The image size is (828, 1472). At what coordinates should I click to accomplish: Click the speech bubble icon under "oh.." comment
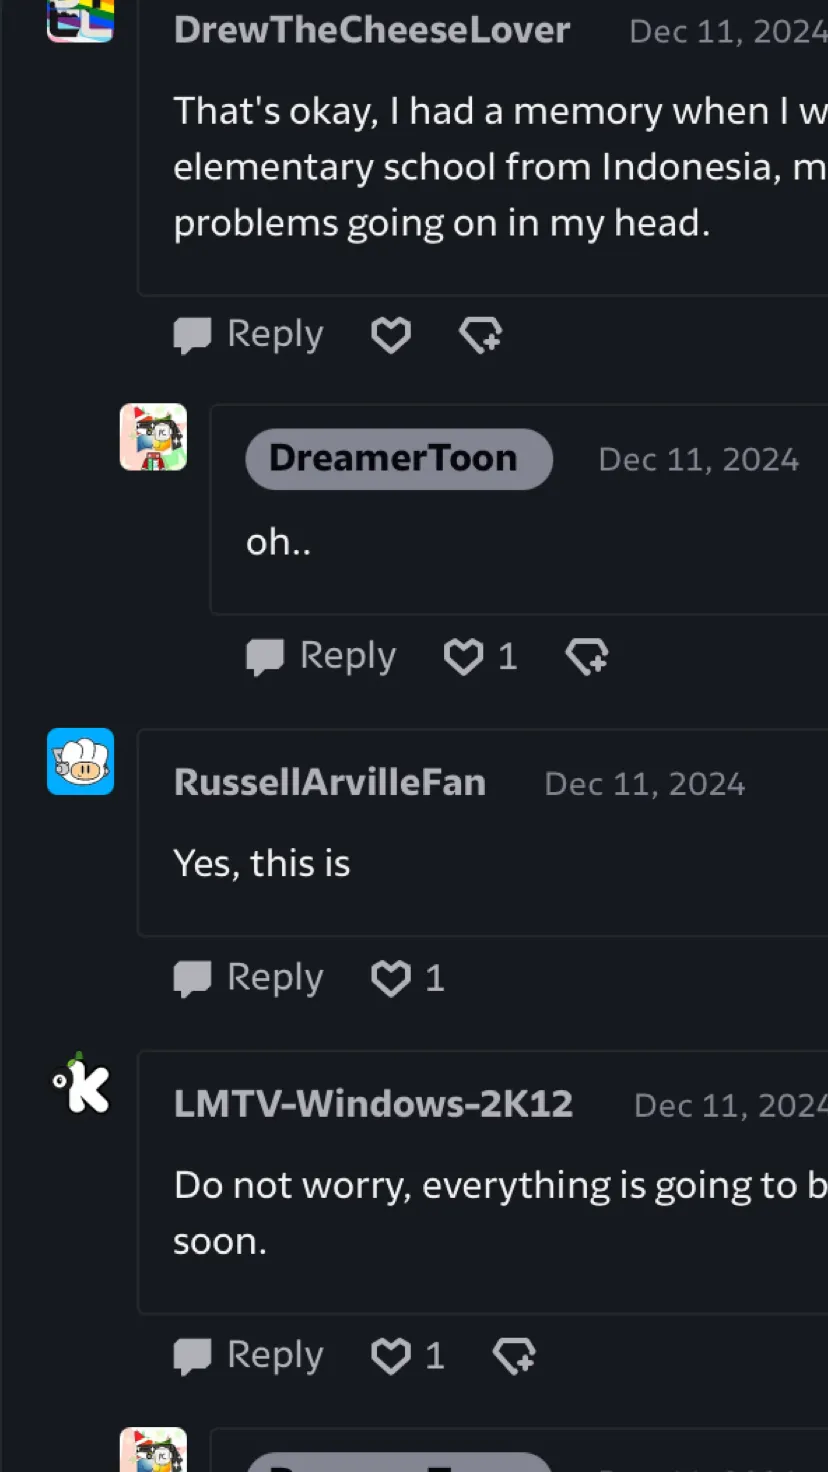point(265,657)
